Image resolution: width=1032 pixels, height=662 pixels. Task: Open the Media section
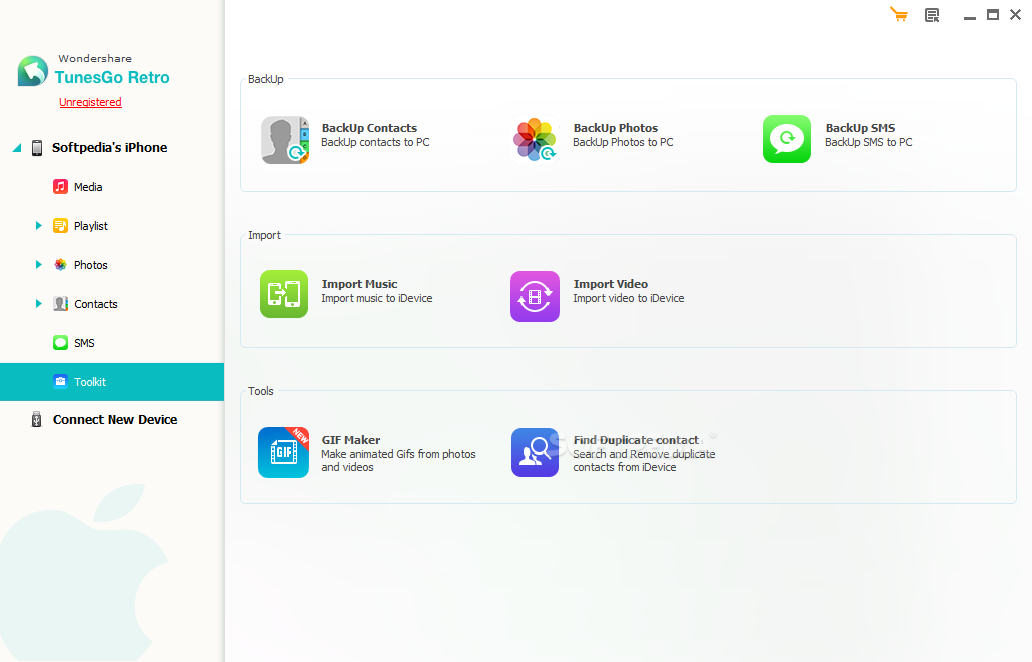pos(88,187)
